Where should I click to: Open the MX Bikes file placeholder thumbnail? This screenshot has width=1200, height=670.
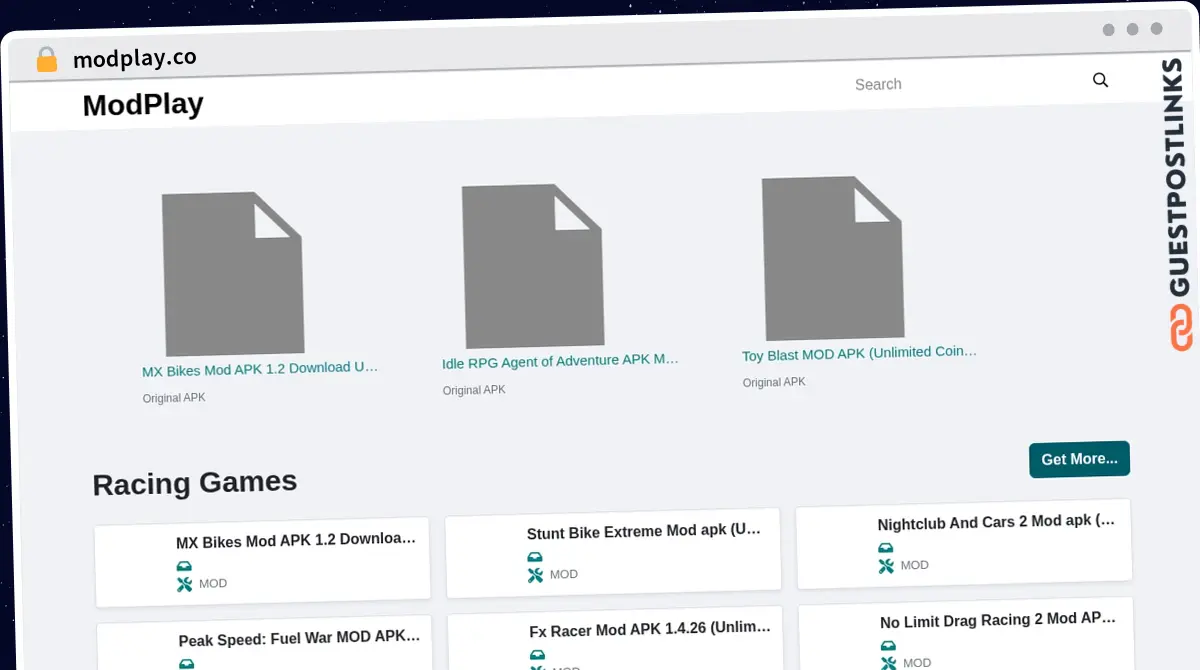233,273
